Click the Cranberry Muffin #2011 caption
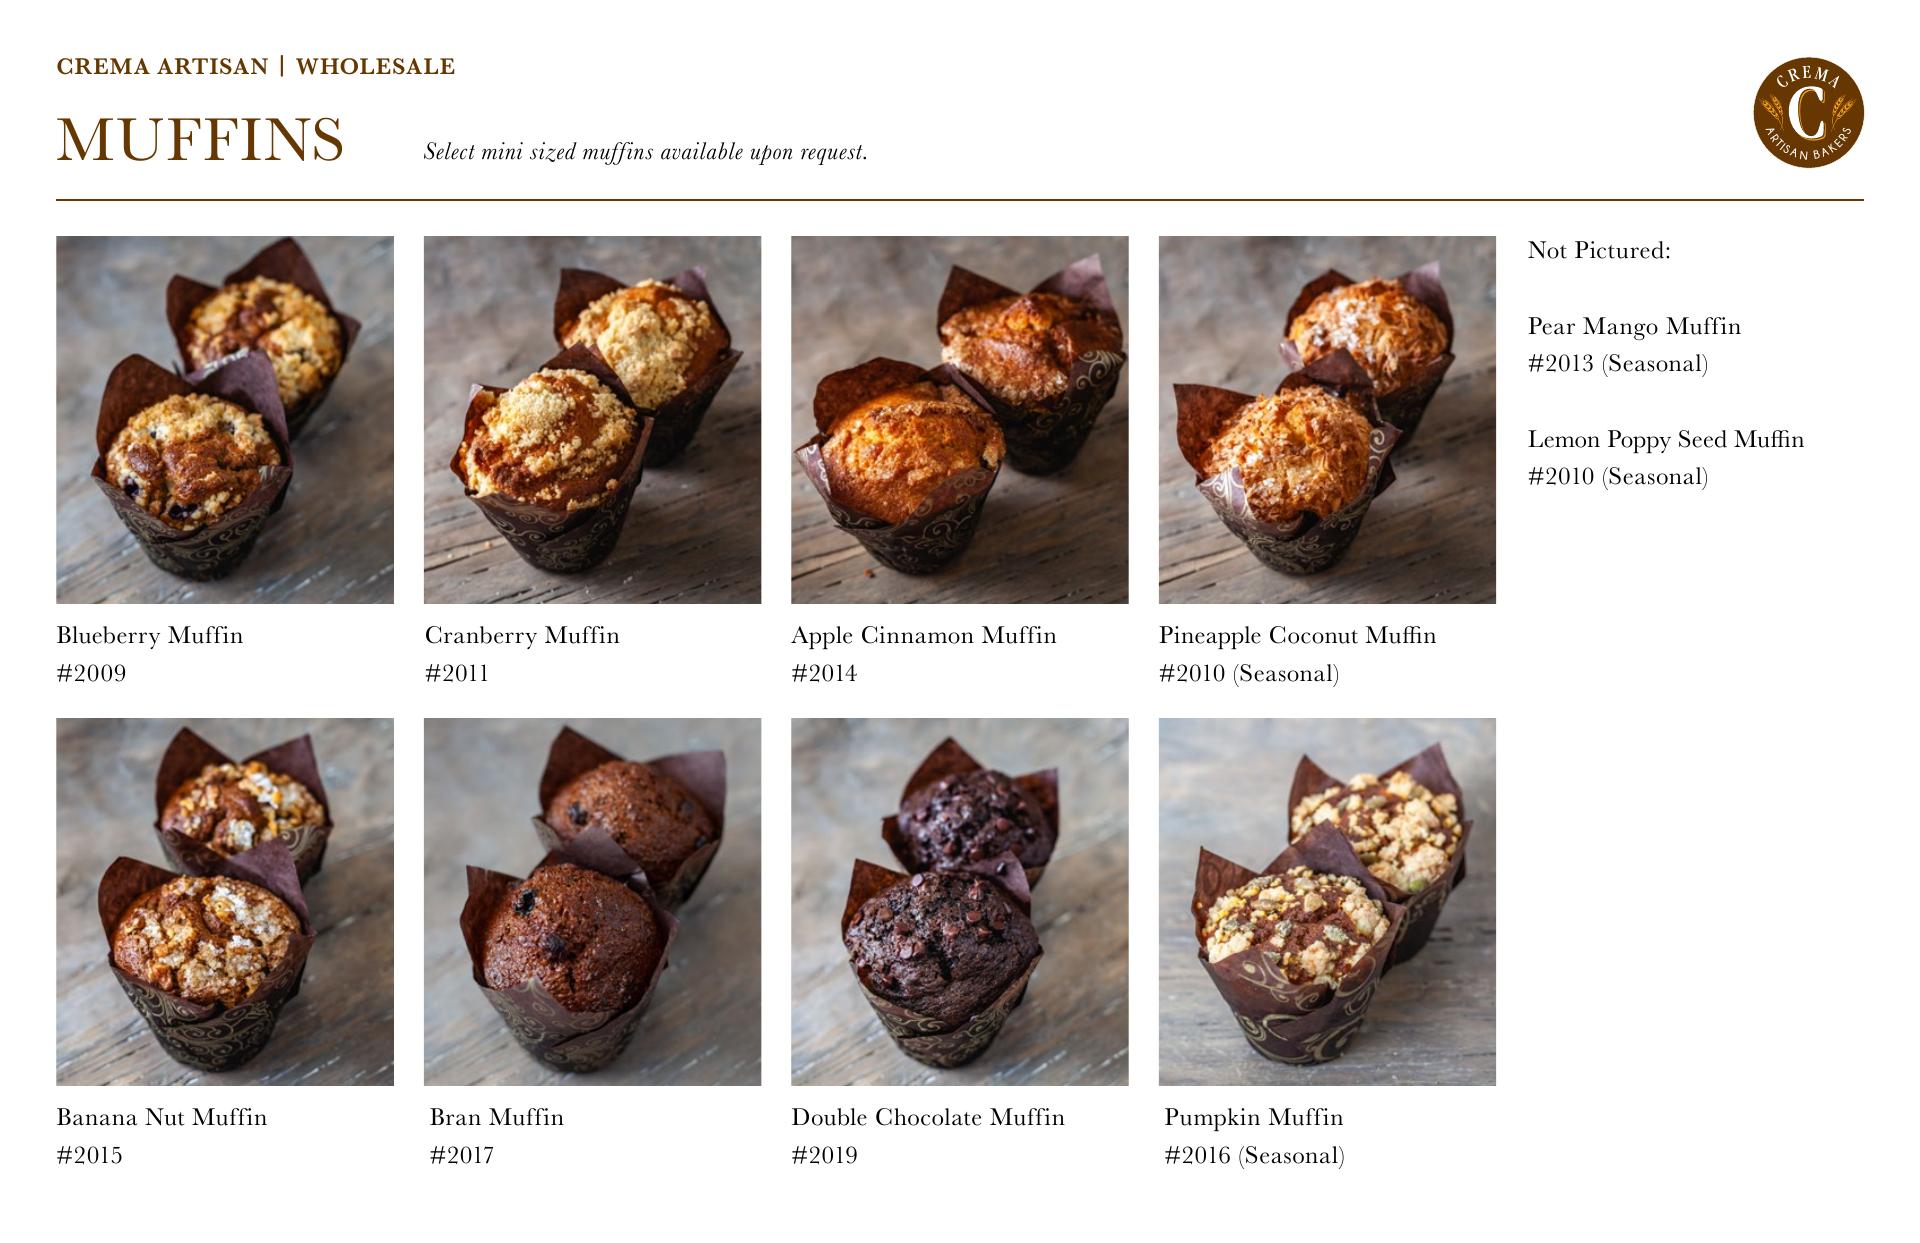 pos(522,654)
